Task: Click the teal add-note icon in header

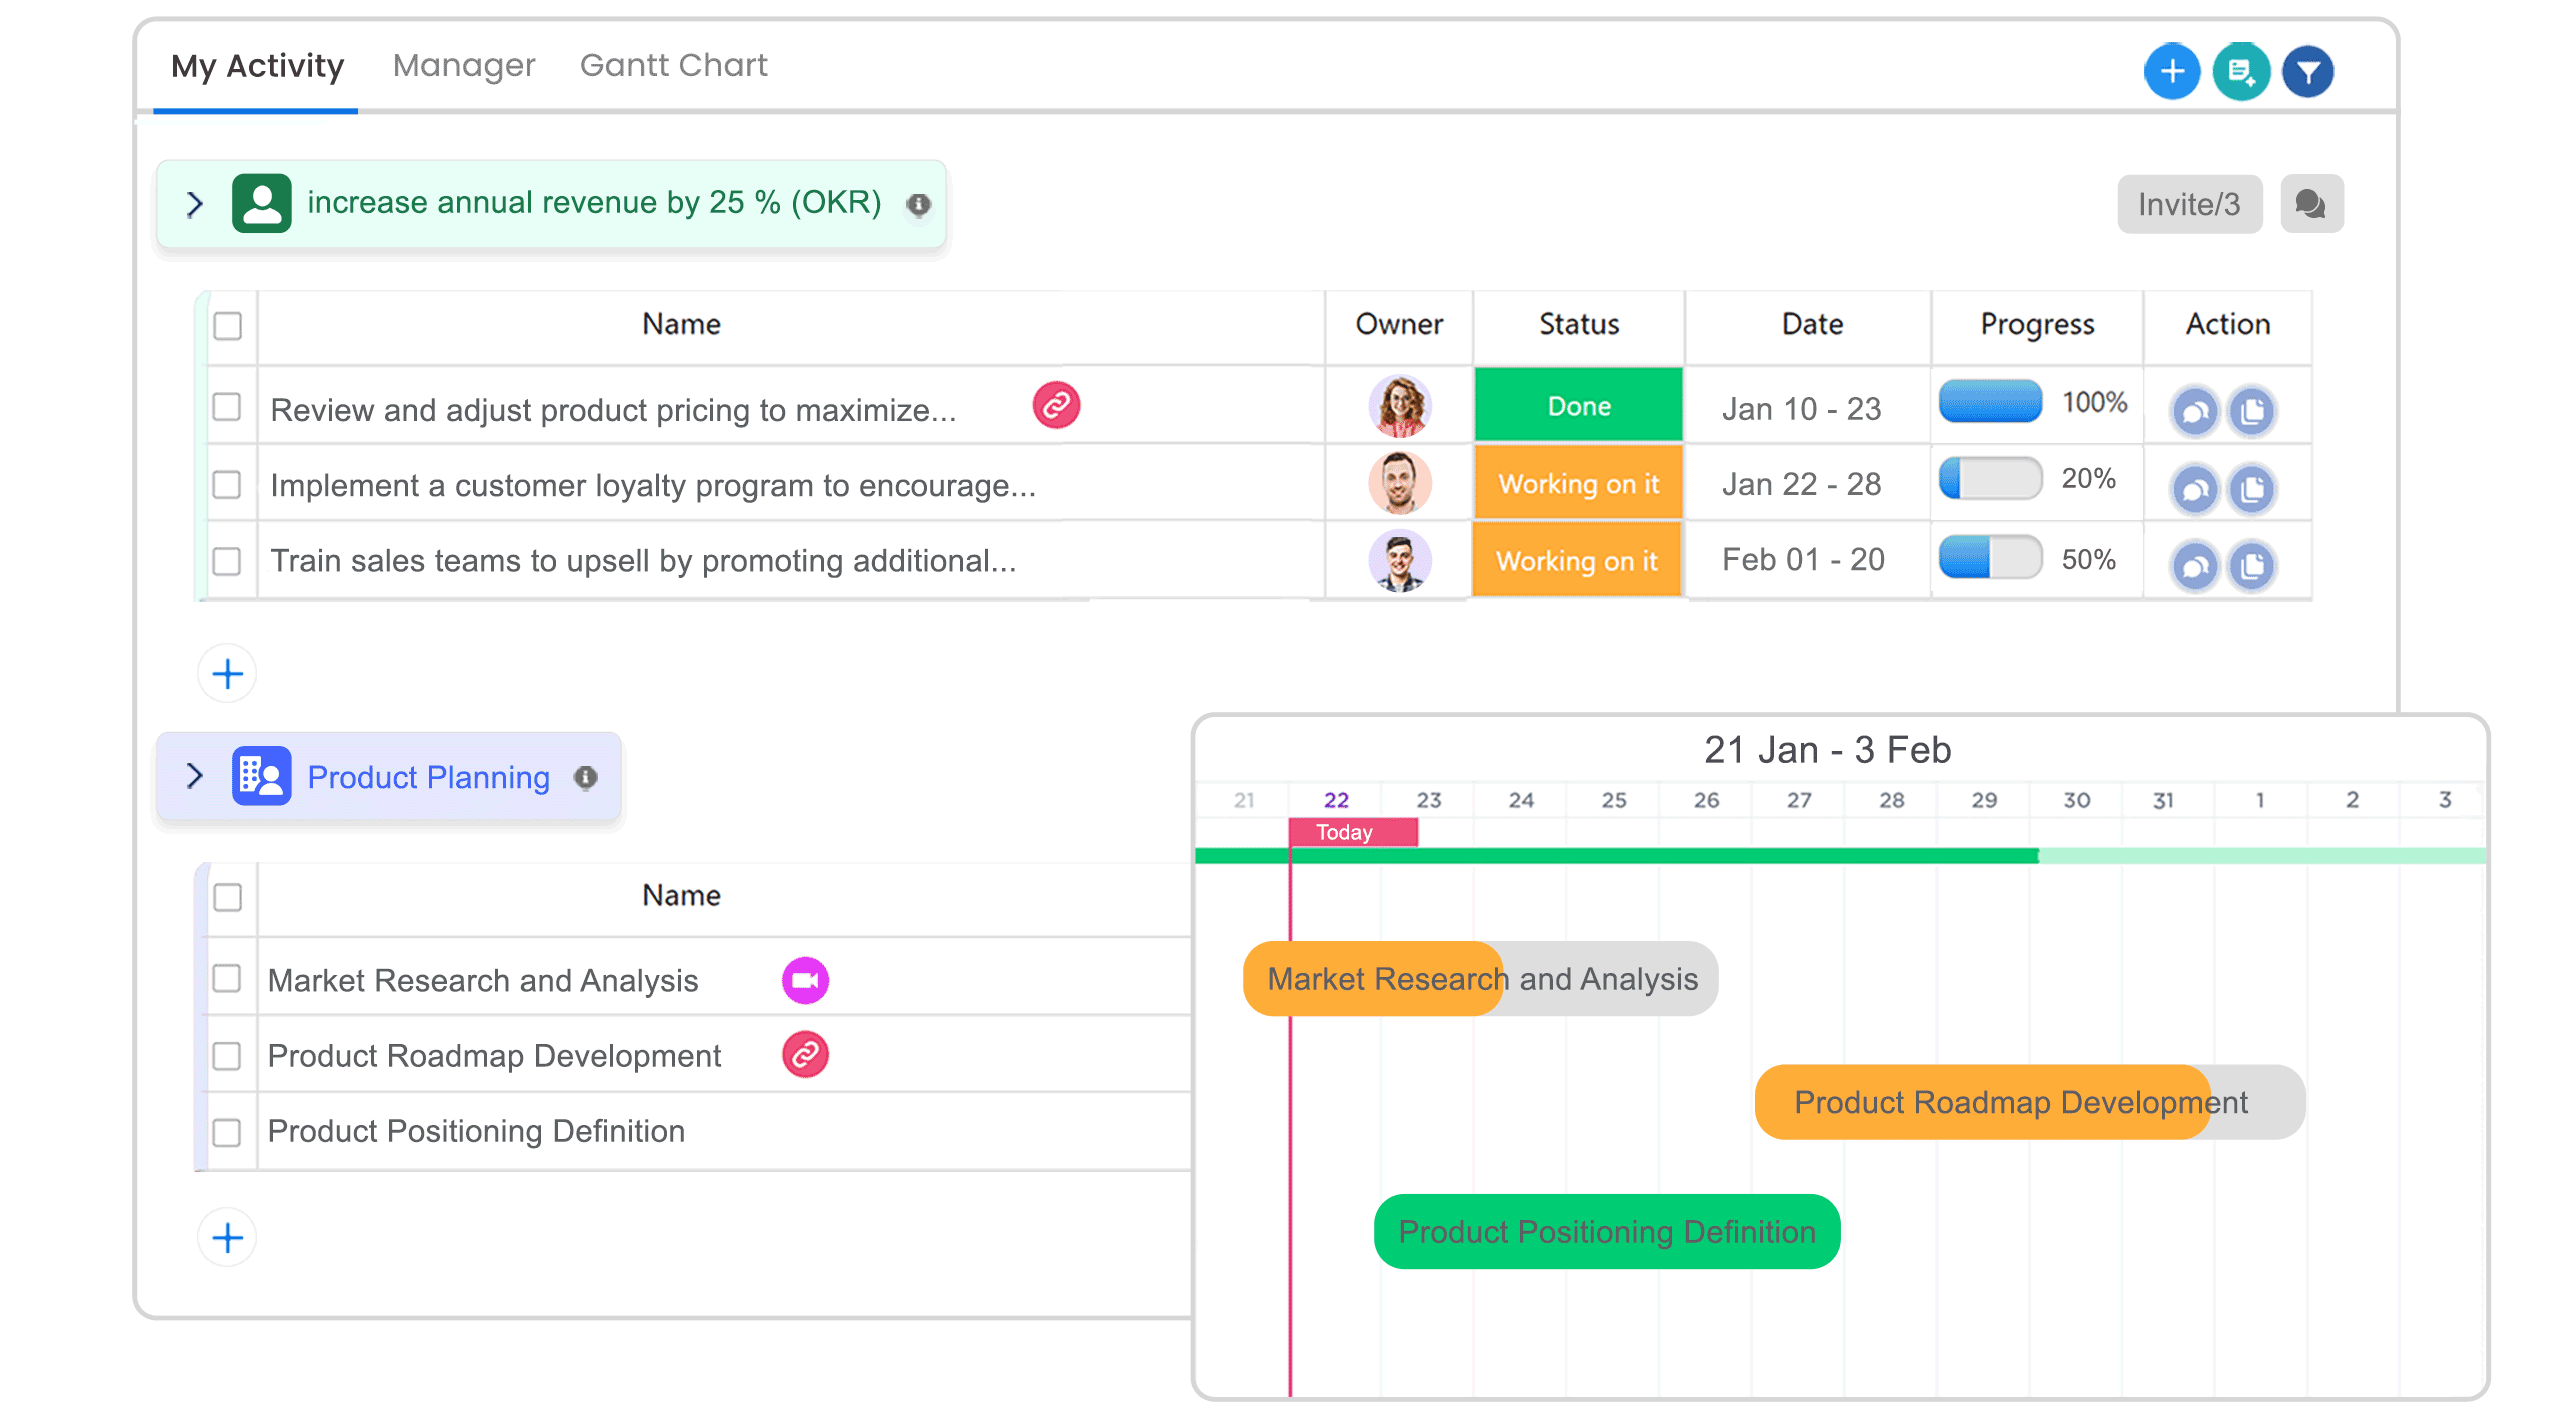Action: (x=2240, y=71)
